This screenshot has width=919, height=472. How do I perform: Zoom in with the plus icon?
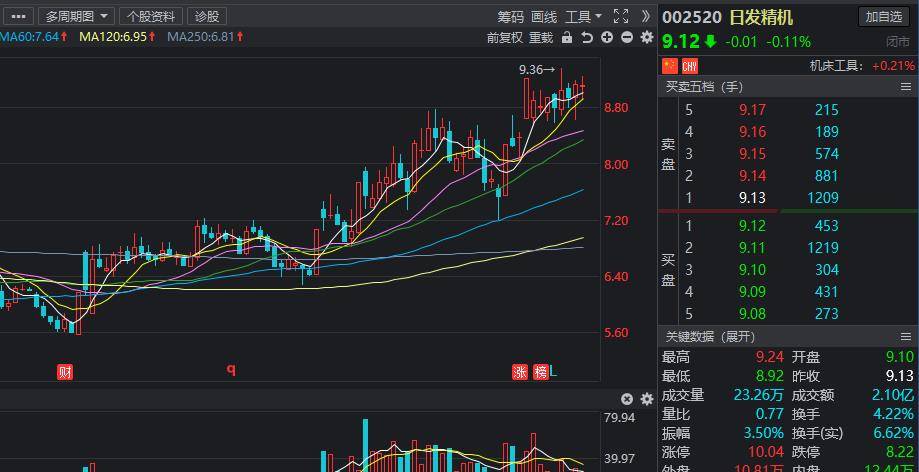pos(607,38)
